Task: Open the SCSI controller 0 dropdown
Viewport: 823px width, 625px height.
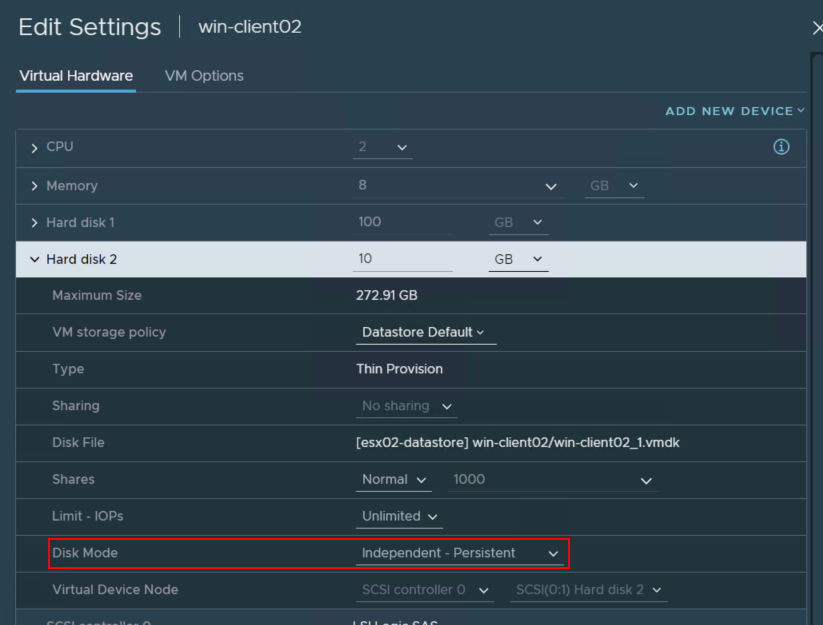Action: pos(425,590)
